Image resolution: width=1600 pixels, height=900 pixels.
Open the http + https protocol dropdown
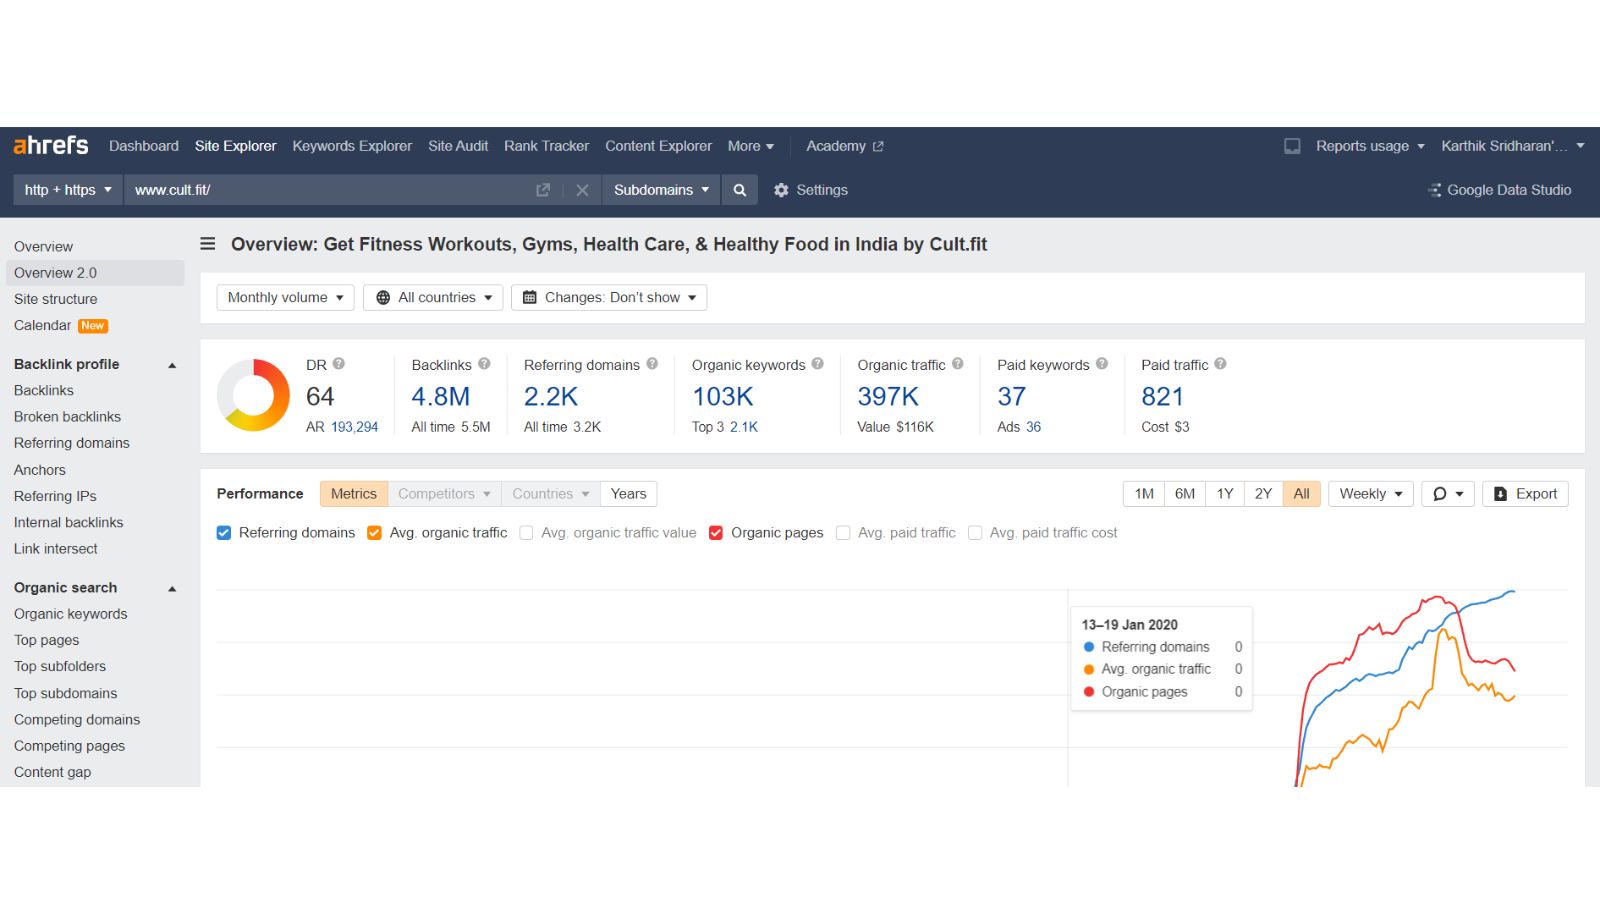pyautogui.click(x=68, y=190)
